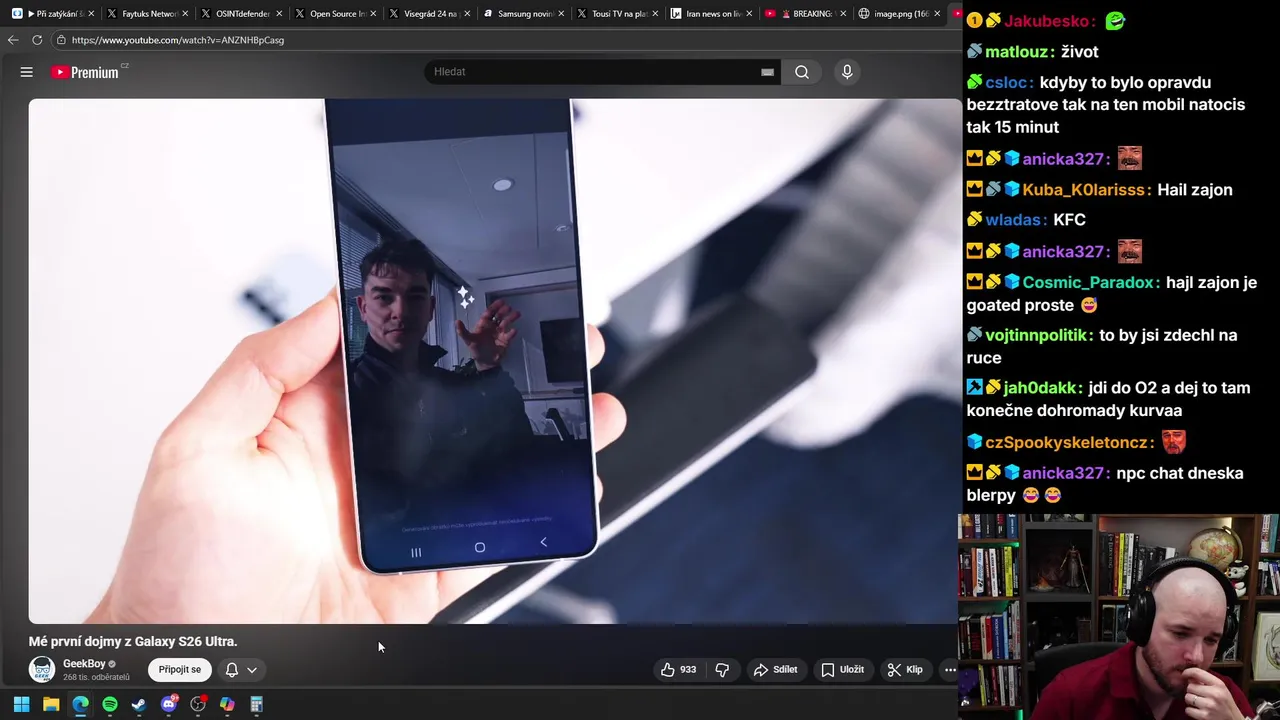The width and height of the screenshot is (1280, 720).
Task: Toggle the notification bell for GeekBoy
Action: 232,670
